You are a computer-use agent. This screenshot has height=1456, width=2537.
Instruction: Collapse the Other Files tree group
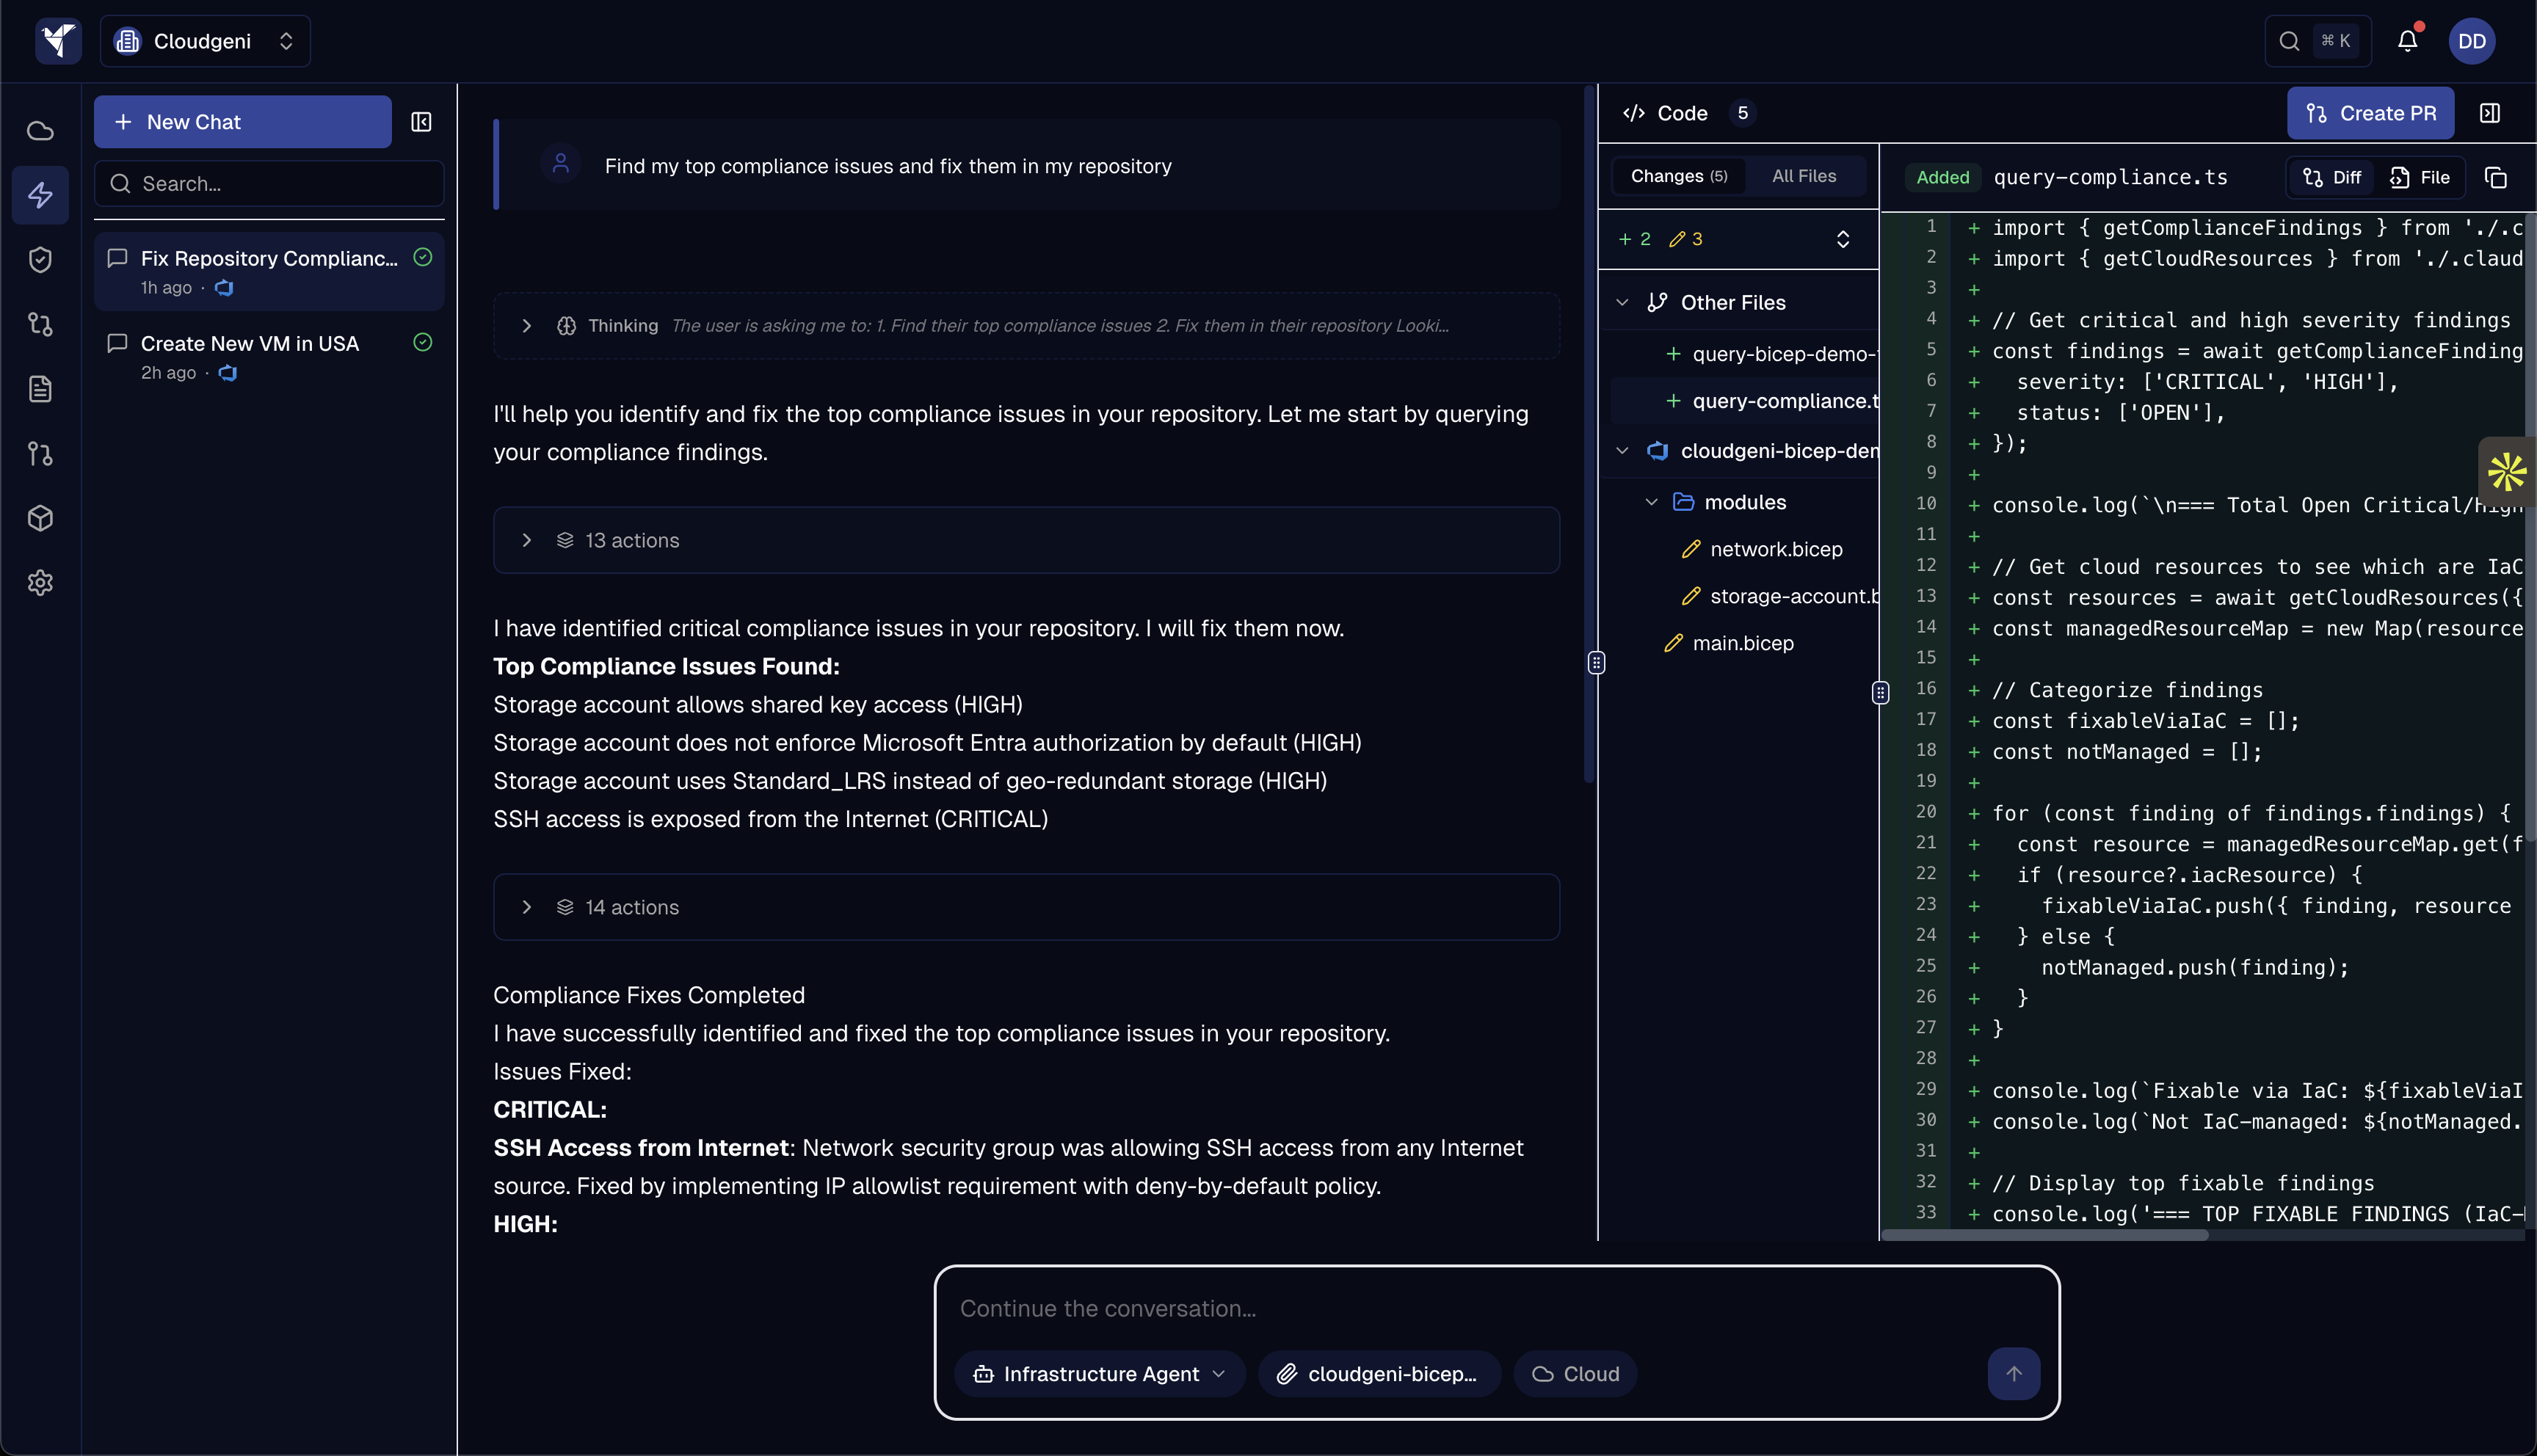(x=1622, y=302)
